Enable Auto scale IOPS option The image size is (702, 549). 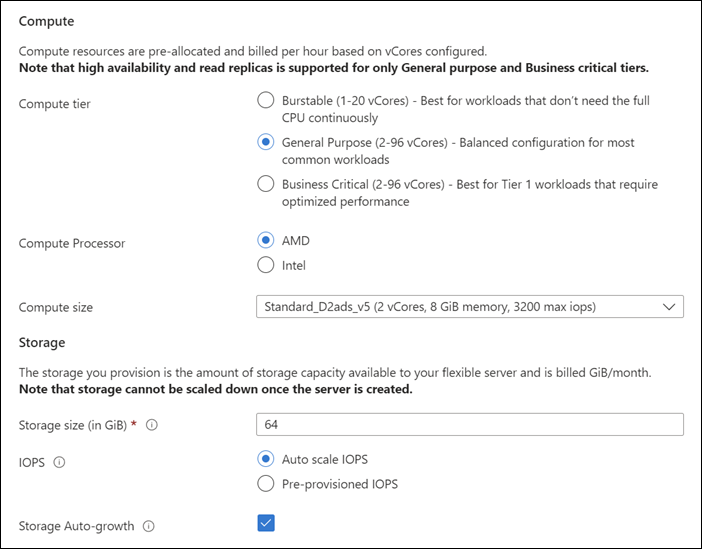coord(265,459)
